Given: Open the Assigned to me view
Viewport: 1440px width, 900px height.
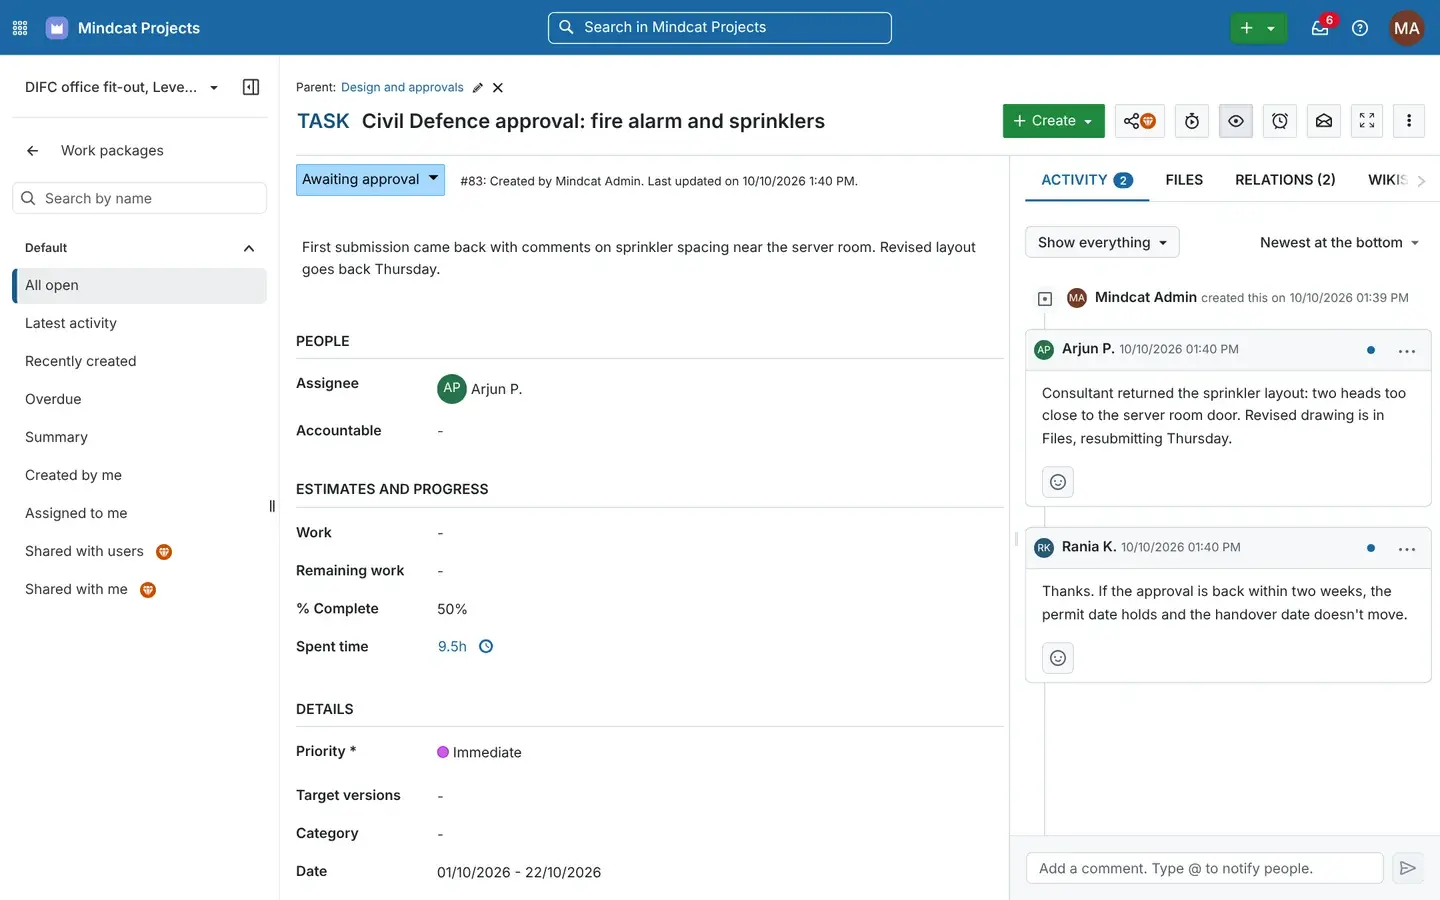Looking at the screenshot, I should pyautogui.click(x=140, y=513).
